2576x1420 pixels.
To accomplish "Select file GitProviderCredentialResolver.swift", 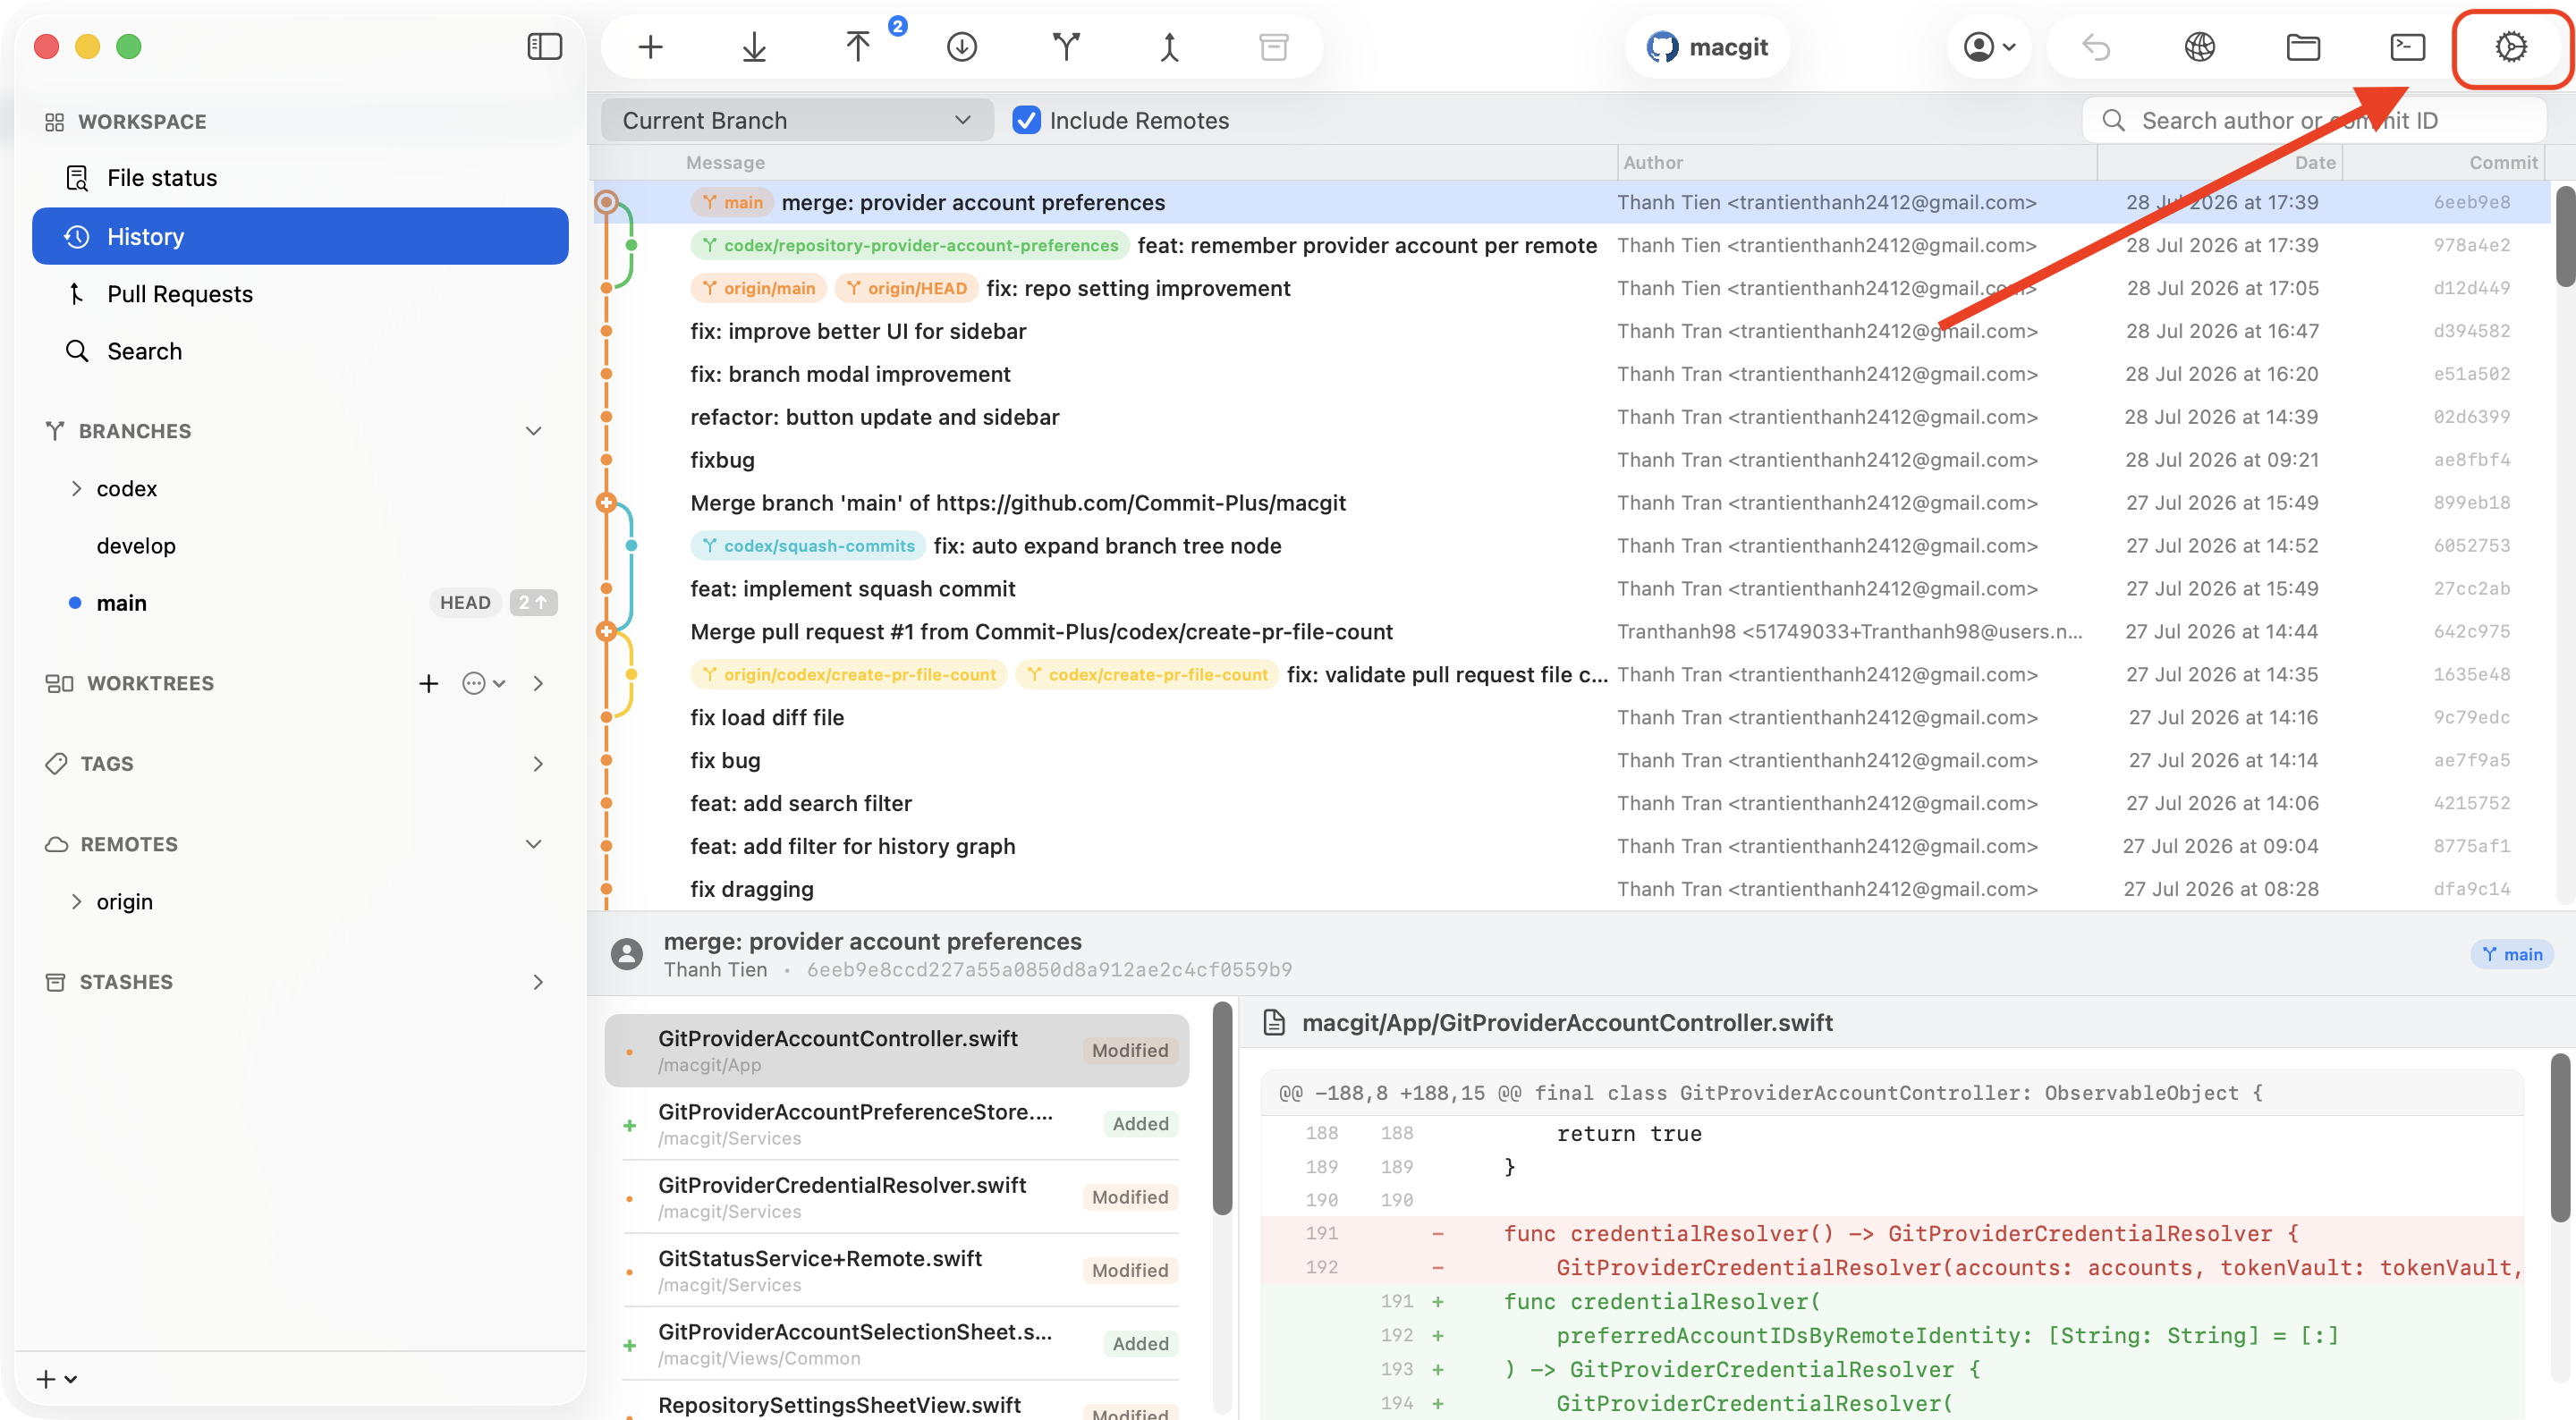I will coord(897,1197).
